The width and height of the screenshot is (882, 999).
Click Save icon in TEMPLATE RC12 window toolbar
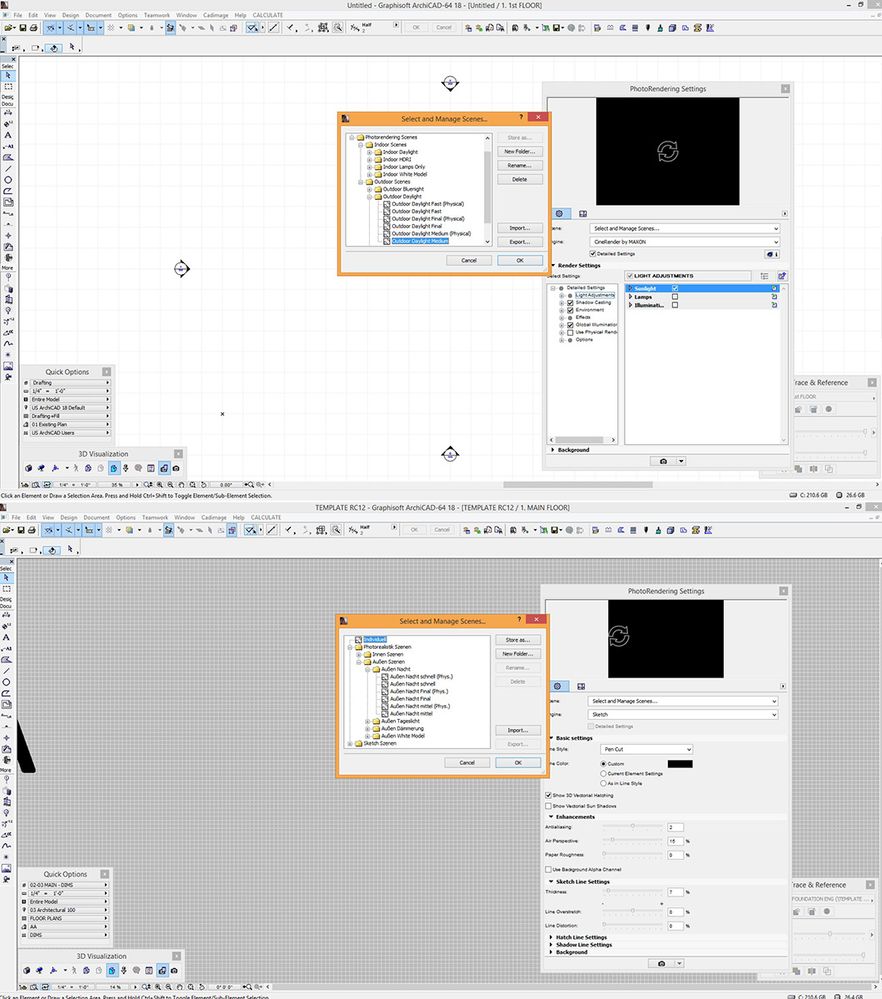coord(21,530)
